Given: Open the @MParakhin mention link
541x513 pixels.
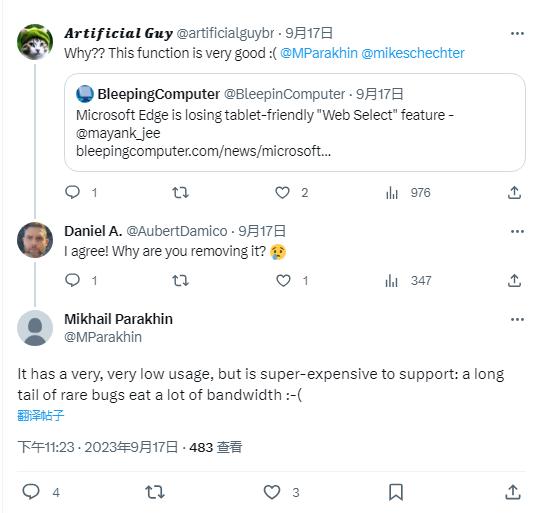Looking at the screenshot, I should 318,53.
